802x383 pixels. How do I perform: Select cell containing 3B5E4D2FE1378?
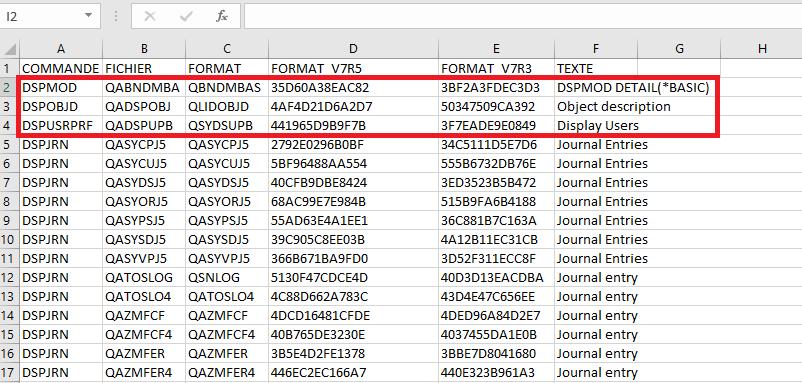coord(353,353)
